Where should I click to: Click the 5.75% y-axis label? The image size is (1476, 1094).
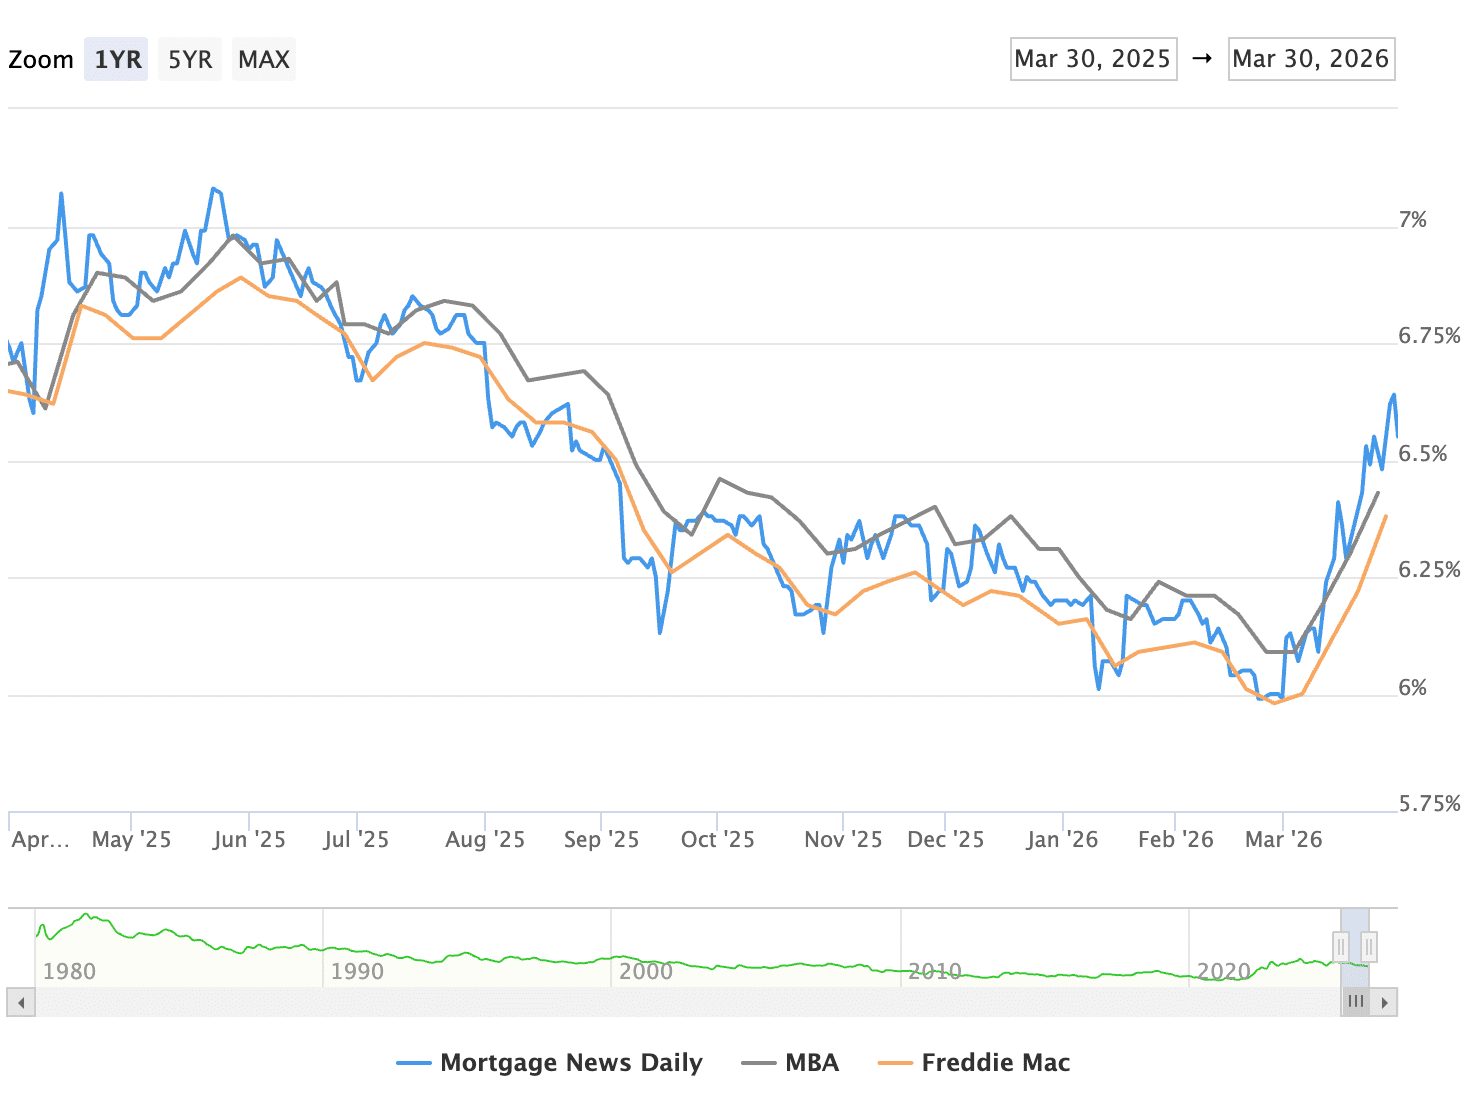pos(1429,804)
